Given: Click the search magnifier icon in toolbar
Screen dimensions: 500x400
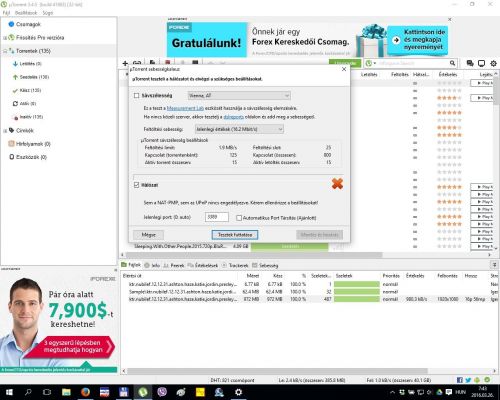Looking at the screenshot, I should coord(452,63).
